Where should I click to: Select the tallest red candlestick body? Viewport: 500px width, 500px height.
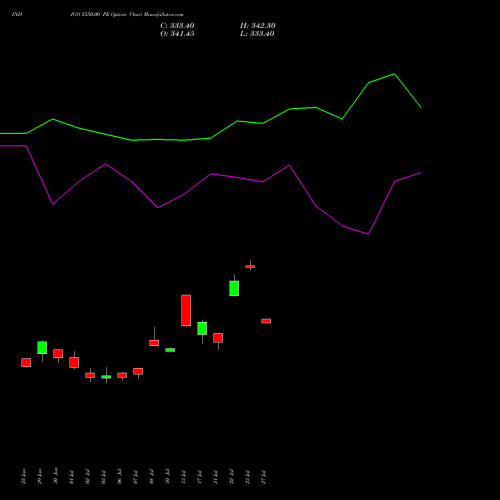point(186,310)
